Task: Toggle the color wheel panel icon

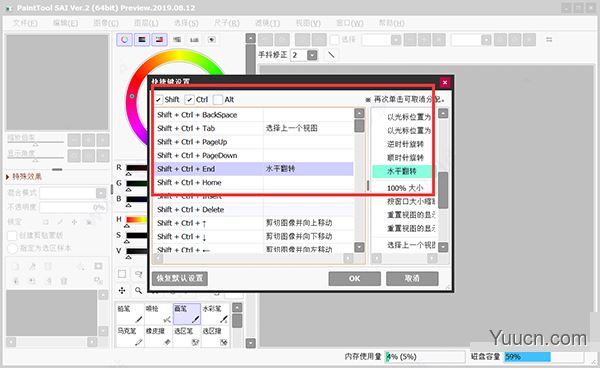Action: coord(124,39)
